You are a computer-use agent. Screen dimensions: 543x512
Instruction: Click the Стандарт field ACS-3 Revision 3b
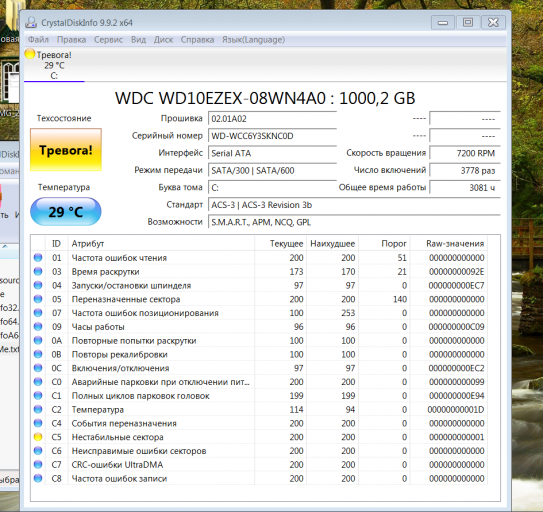tap(354, 205)
